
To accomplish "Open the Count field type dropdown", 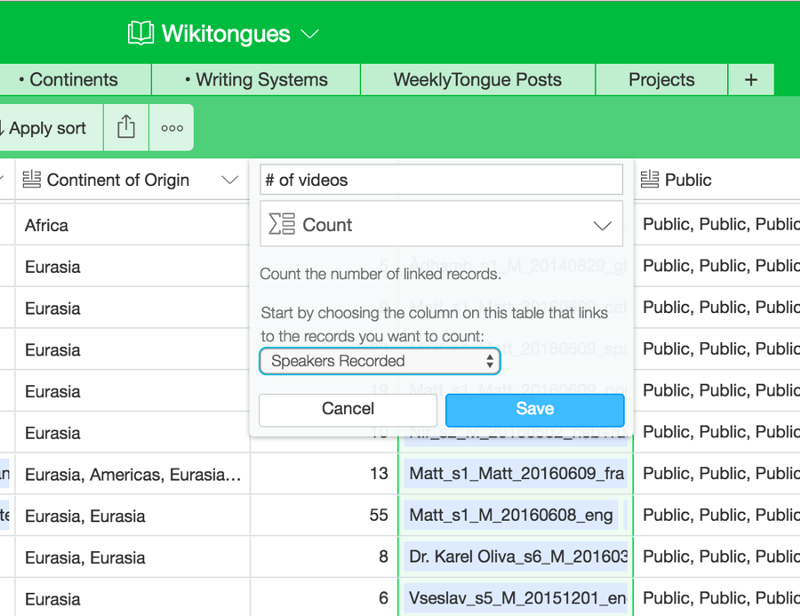I will (441, 224).
